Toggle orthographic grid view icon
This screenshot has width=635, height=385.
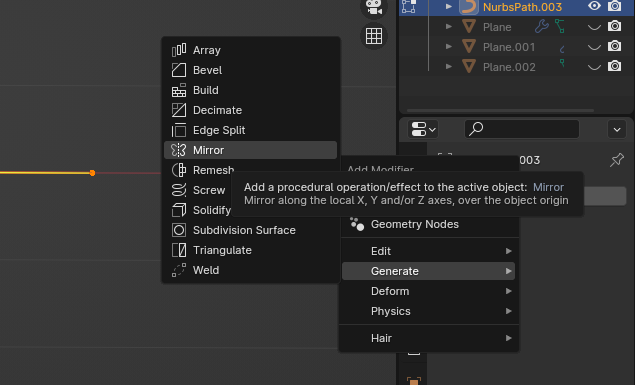(x=374, y=36)
